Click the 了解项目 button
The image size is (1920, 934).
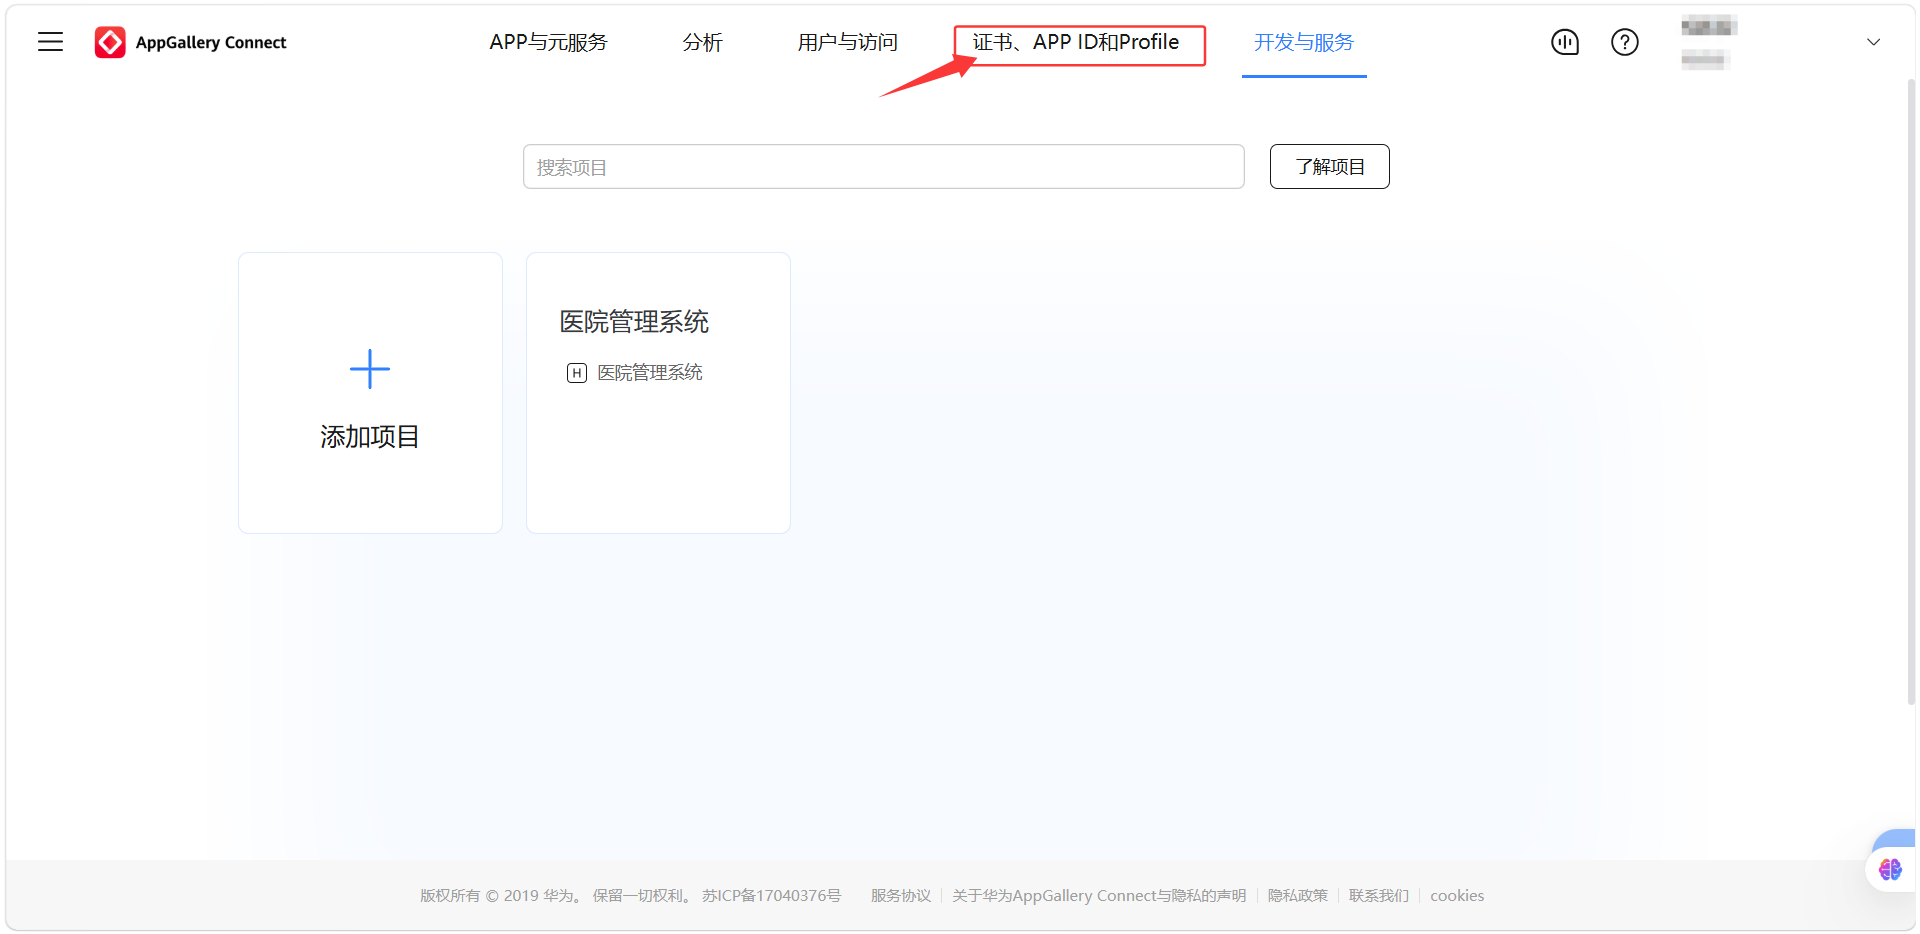[1329, 167]
